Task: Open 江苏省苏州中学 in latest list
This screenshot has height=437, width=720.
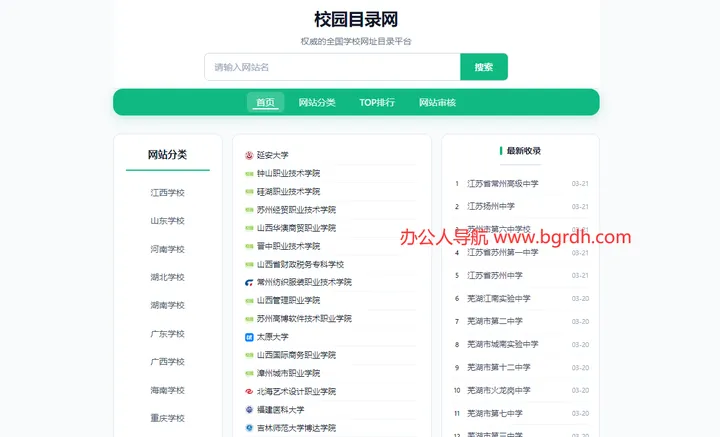Action: click(x=495, y=275)
